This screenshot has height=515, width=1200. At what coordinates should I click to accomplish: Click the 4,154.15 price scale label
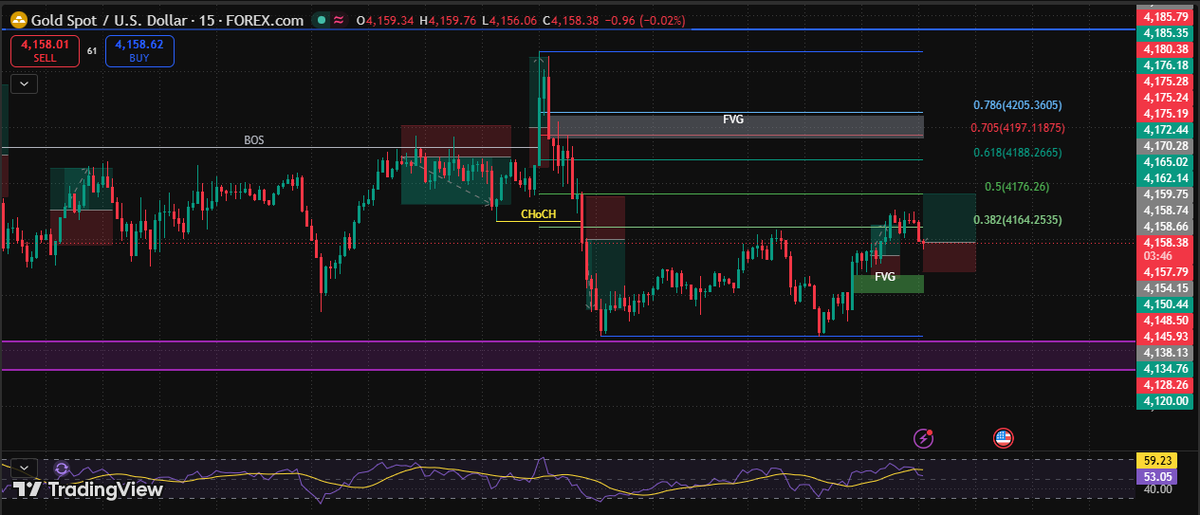coord(1163,288)
